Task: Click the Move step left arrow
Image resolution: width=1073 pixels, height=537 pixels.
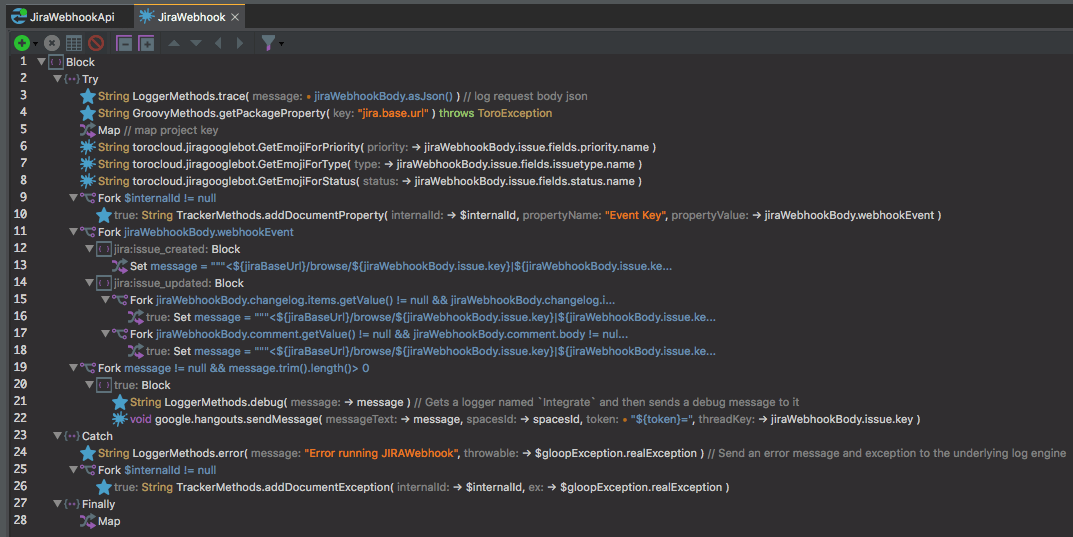Action: click(x=218, y=43)
